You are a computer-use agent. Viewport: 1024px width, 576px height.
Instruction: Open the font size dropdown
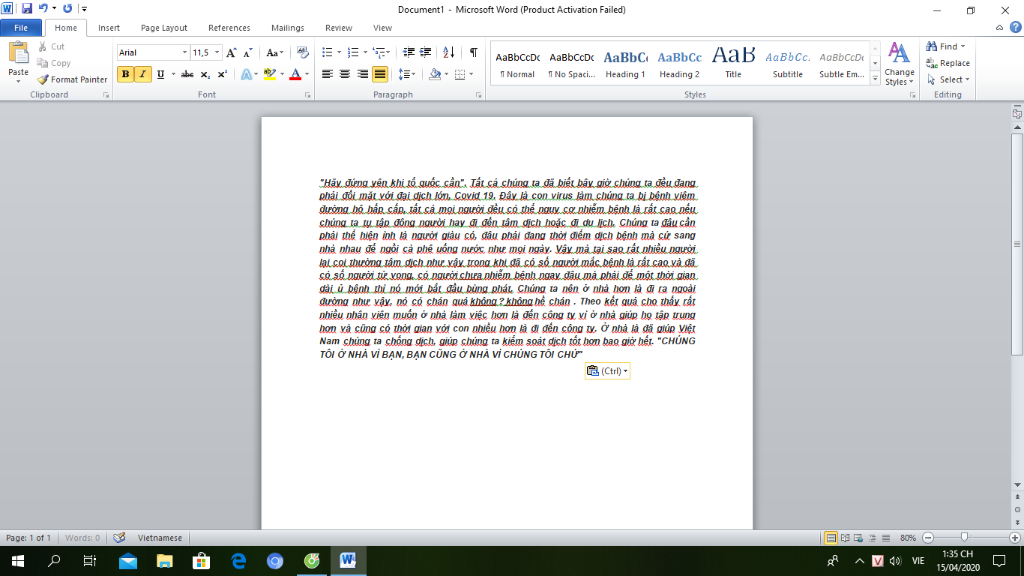[217, 52]
